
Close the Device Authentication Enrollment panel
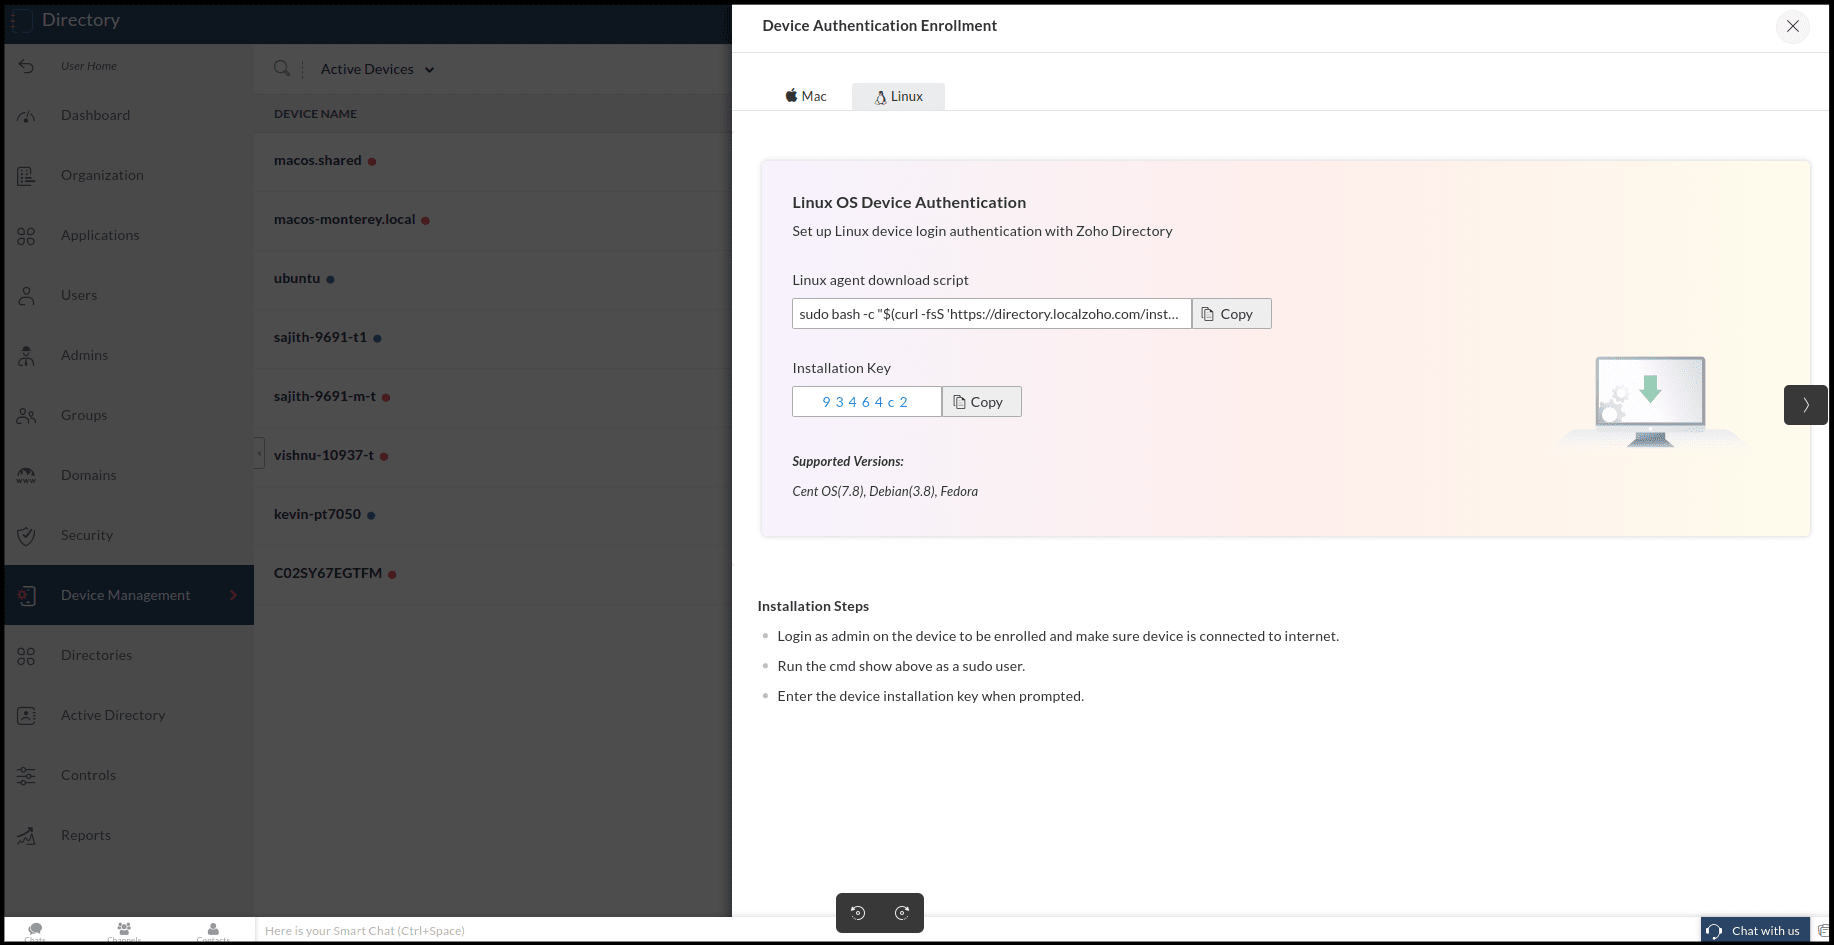pos(1793,27)
